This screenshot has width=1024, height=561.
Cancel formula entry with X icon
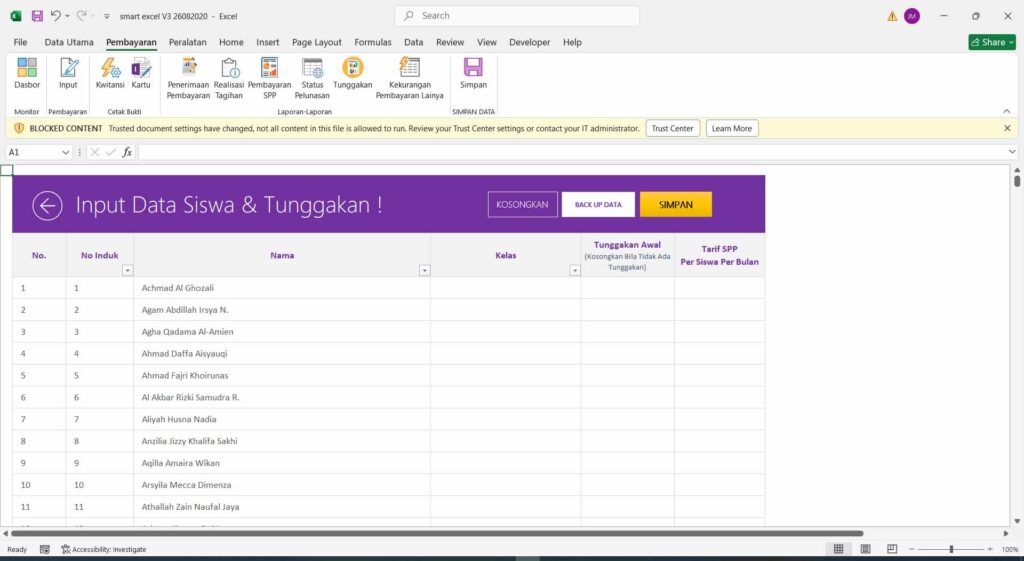pos(95,152)
